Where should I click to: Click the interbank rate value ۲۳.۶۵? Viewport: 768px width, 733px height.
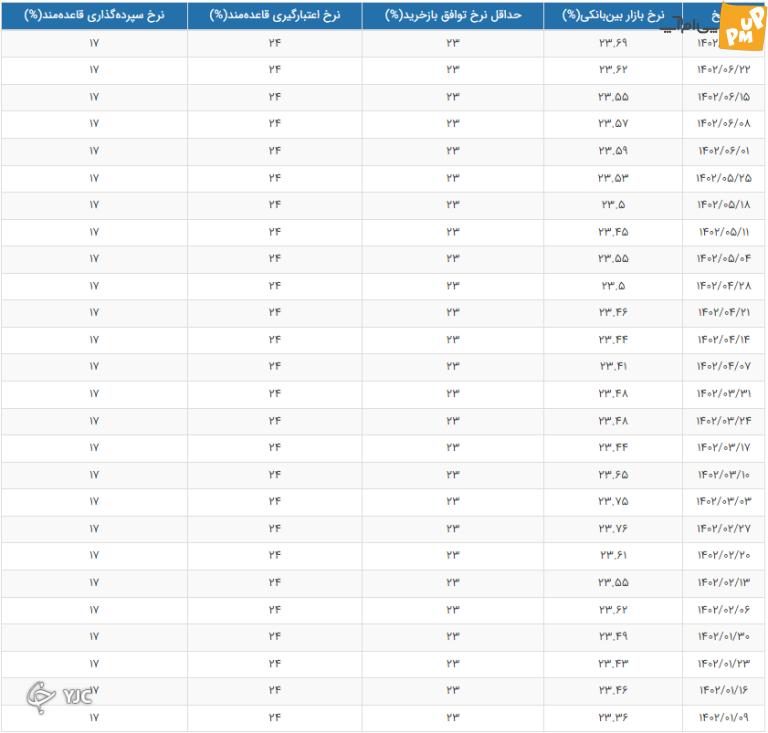pyautogui.click(x=613, y=475)
